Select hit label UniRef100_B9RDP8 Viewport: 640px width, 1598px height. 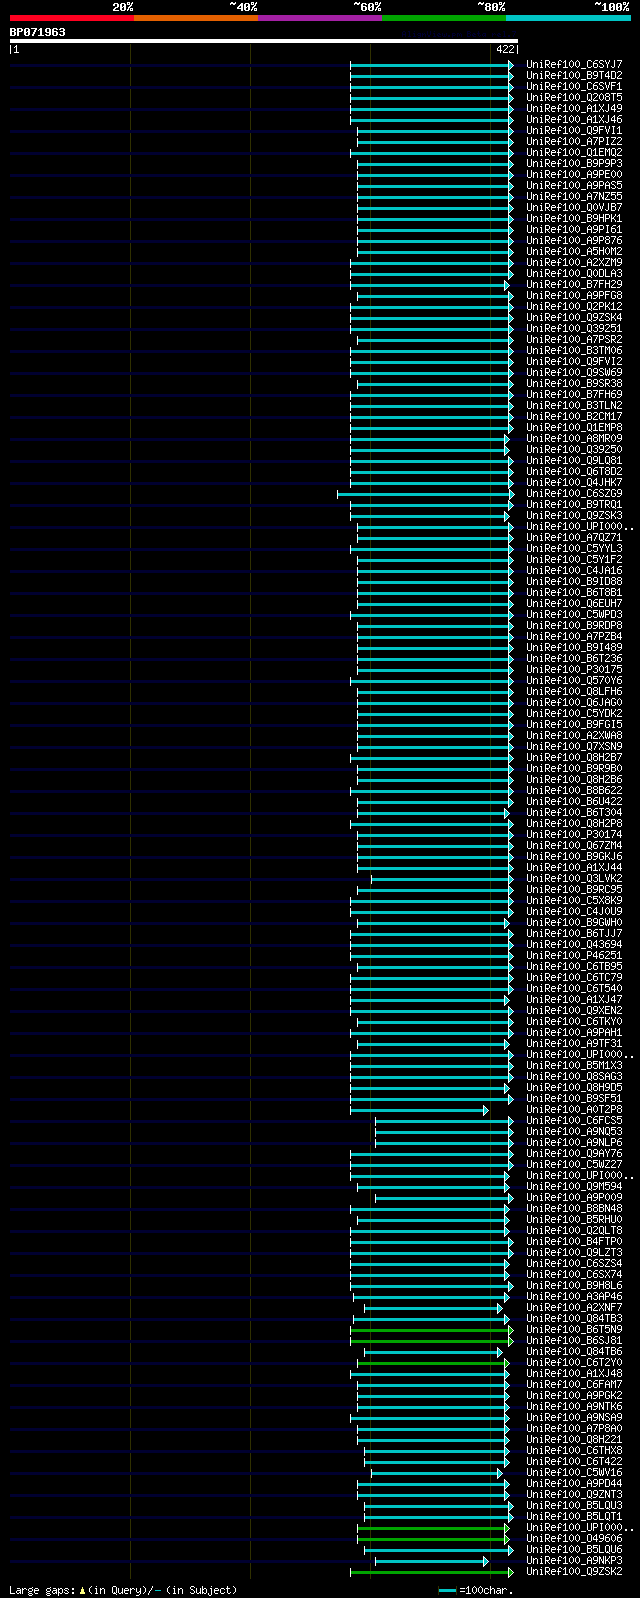pos(574,625)
